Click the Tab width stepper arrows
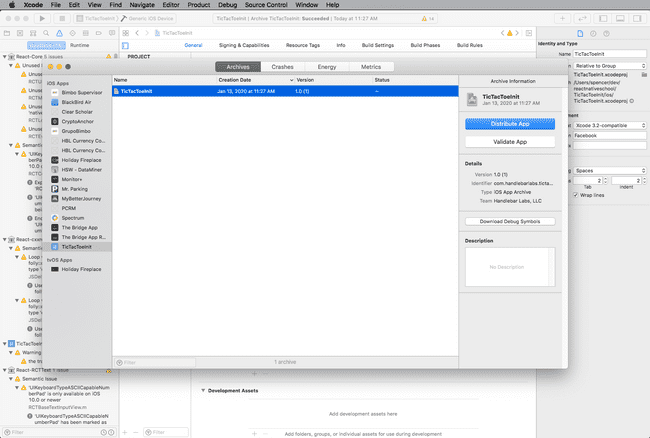Viewport: 650px width, 438px height. pos(606,181)
